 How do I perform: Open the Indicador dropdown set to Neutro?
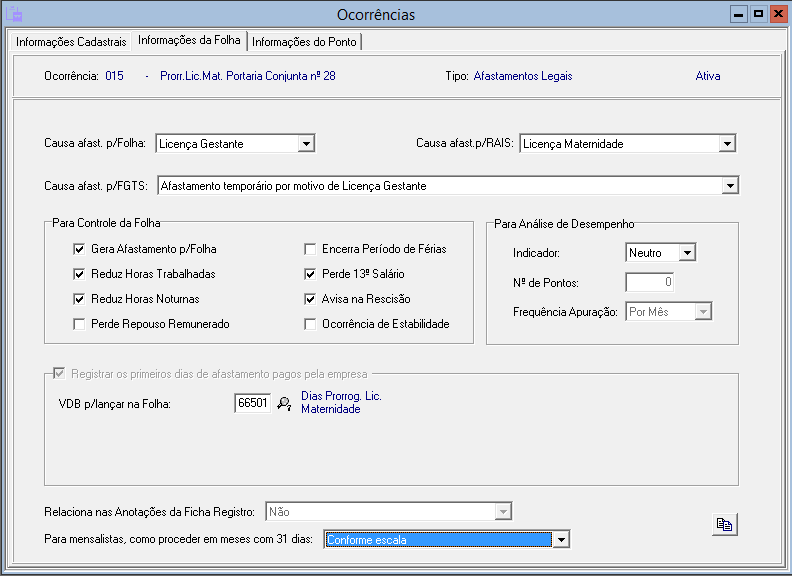[x=686, y=253]
